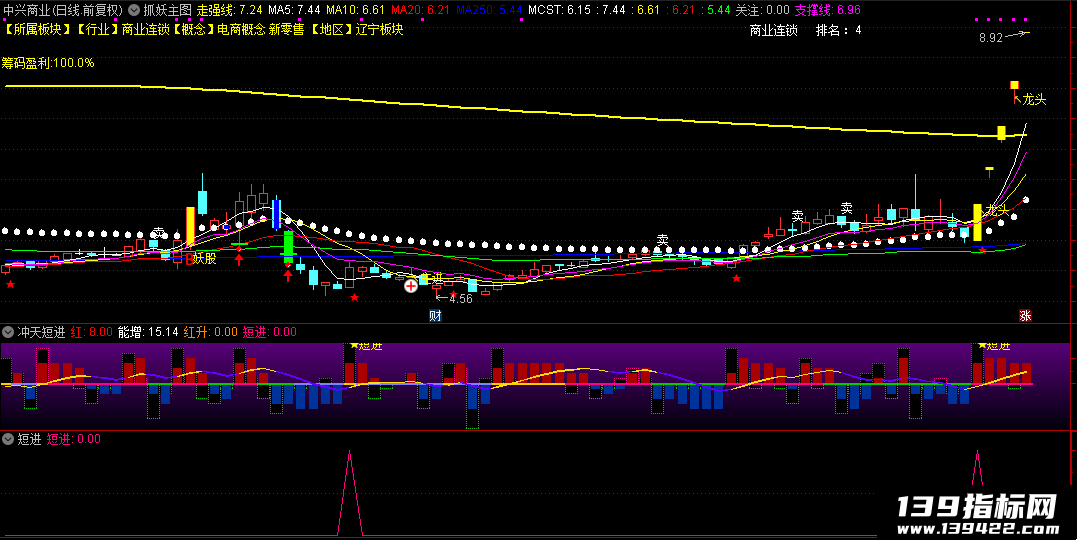Click the 电商概念 concept link
1077x540 pixels.
click(x=241, y=30)
